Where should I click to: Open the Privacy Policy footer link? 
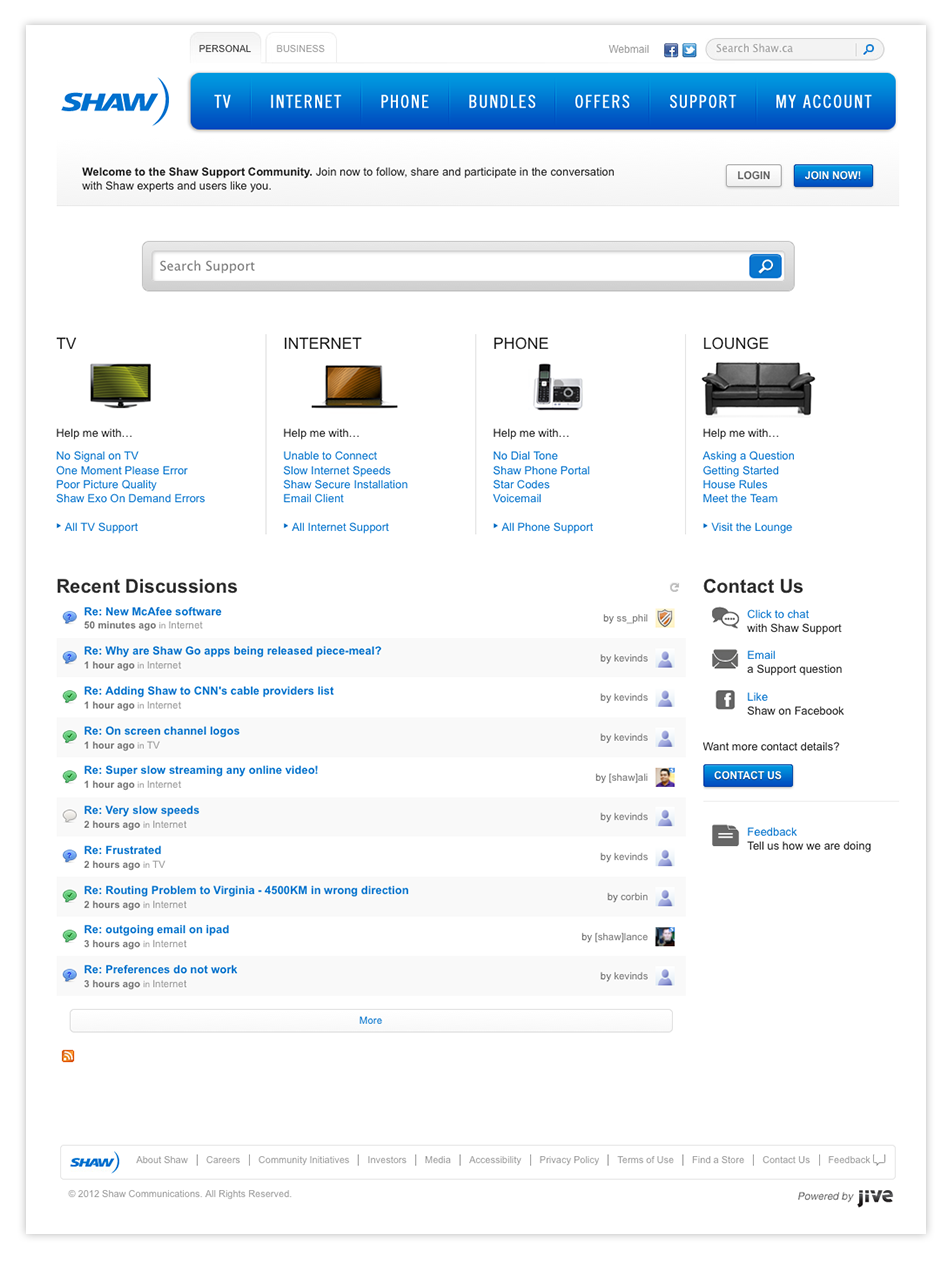(x=569, y=1160)
